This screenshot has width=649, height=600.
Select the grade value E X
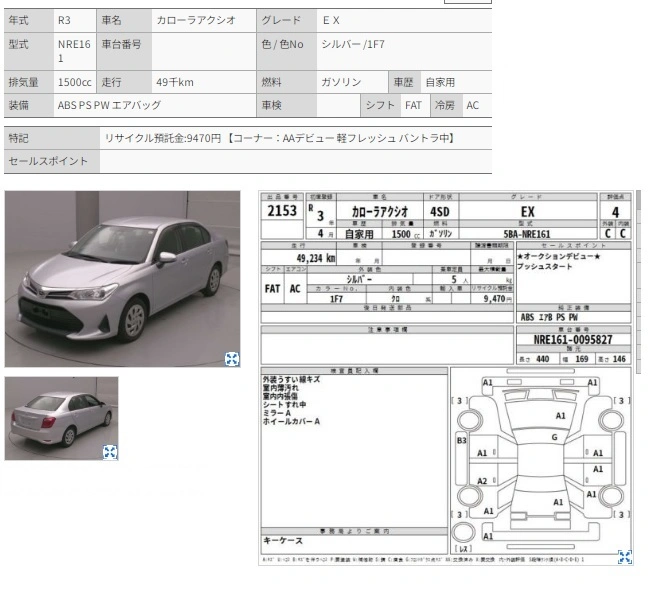(331, 20)
